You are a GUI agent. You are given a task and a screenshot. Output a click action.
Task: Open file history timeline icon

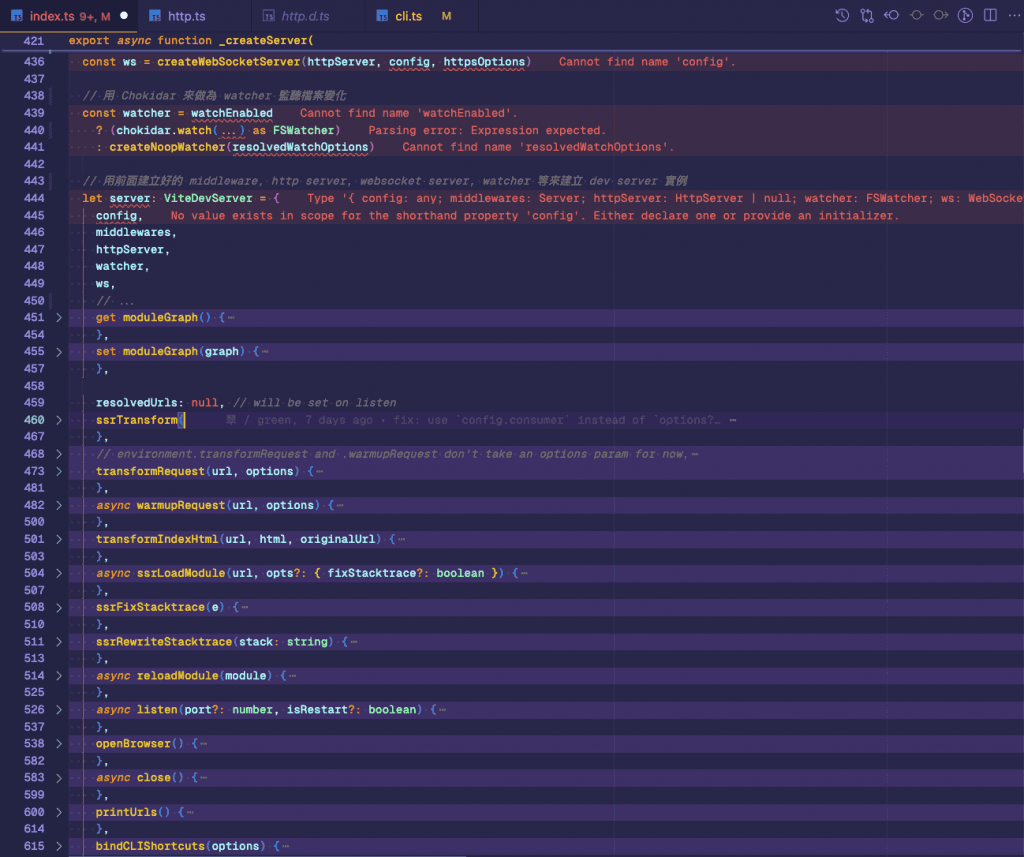842,16
